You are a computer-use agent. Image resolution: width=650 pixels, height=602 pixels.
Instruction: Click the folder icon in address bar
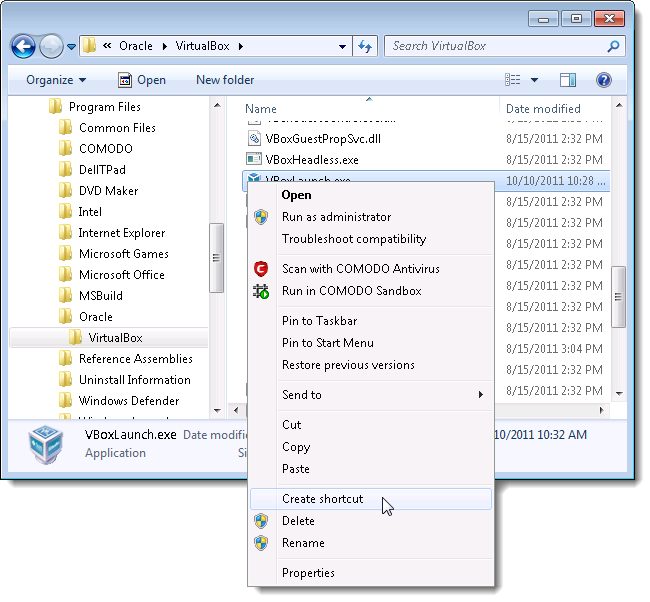point(89,46)
